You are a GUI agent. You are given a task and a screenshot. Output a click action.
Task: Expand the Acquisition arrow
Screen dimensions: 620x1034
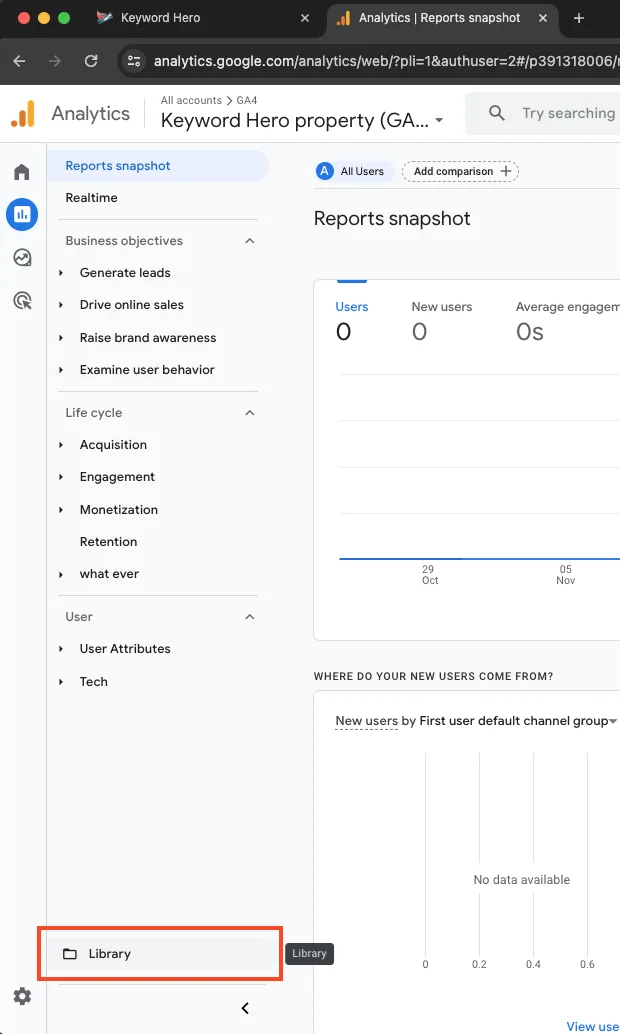tap(61, 445)
